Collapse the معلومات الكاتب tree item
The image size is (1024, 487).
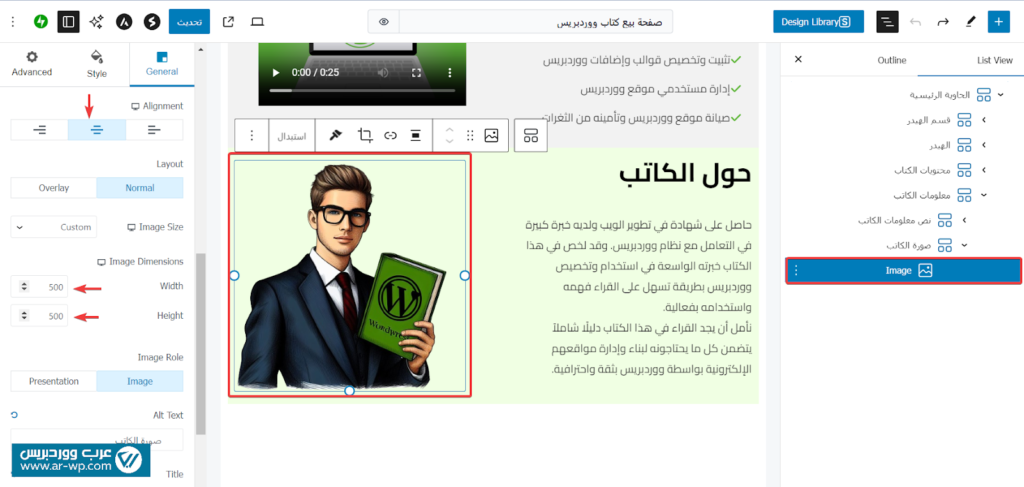pos(984,195)
